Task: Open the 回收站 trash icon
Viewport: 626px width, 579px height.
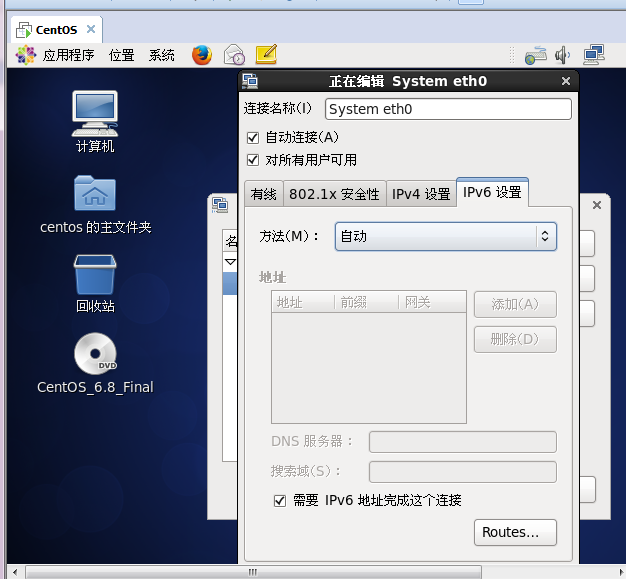Action: coord(95,284)
